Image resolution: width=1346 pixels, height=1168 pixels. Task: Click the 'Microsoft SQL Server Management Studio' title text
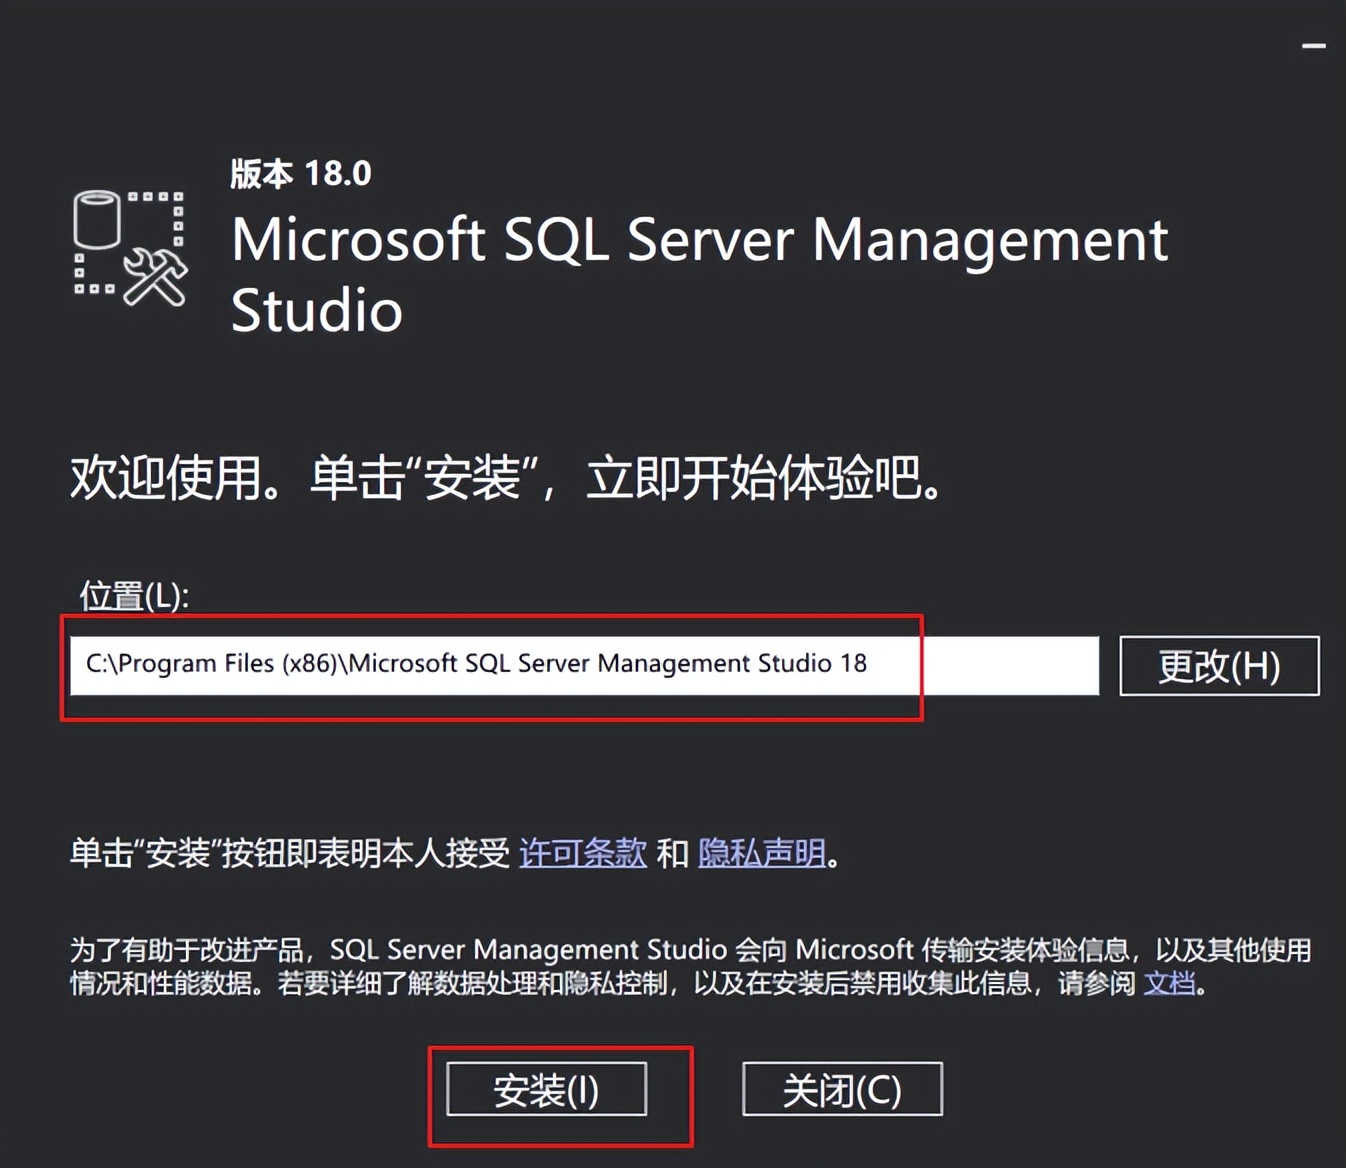coord(698,240)
